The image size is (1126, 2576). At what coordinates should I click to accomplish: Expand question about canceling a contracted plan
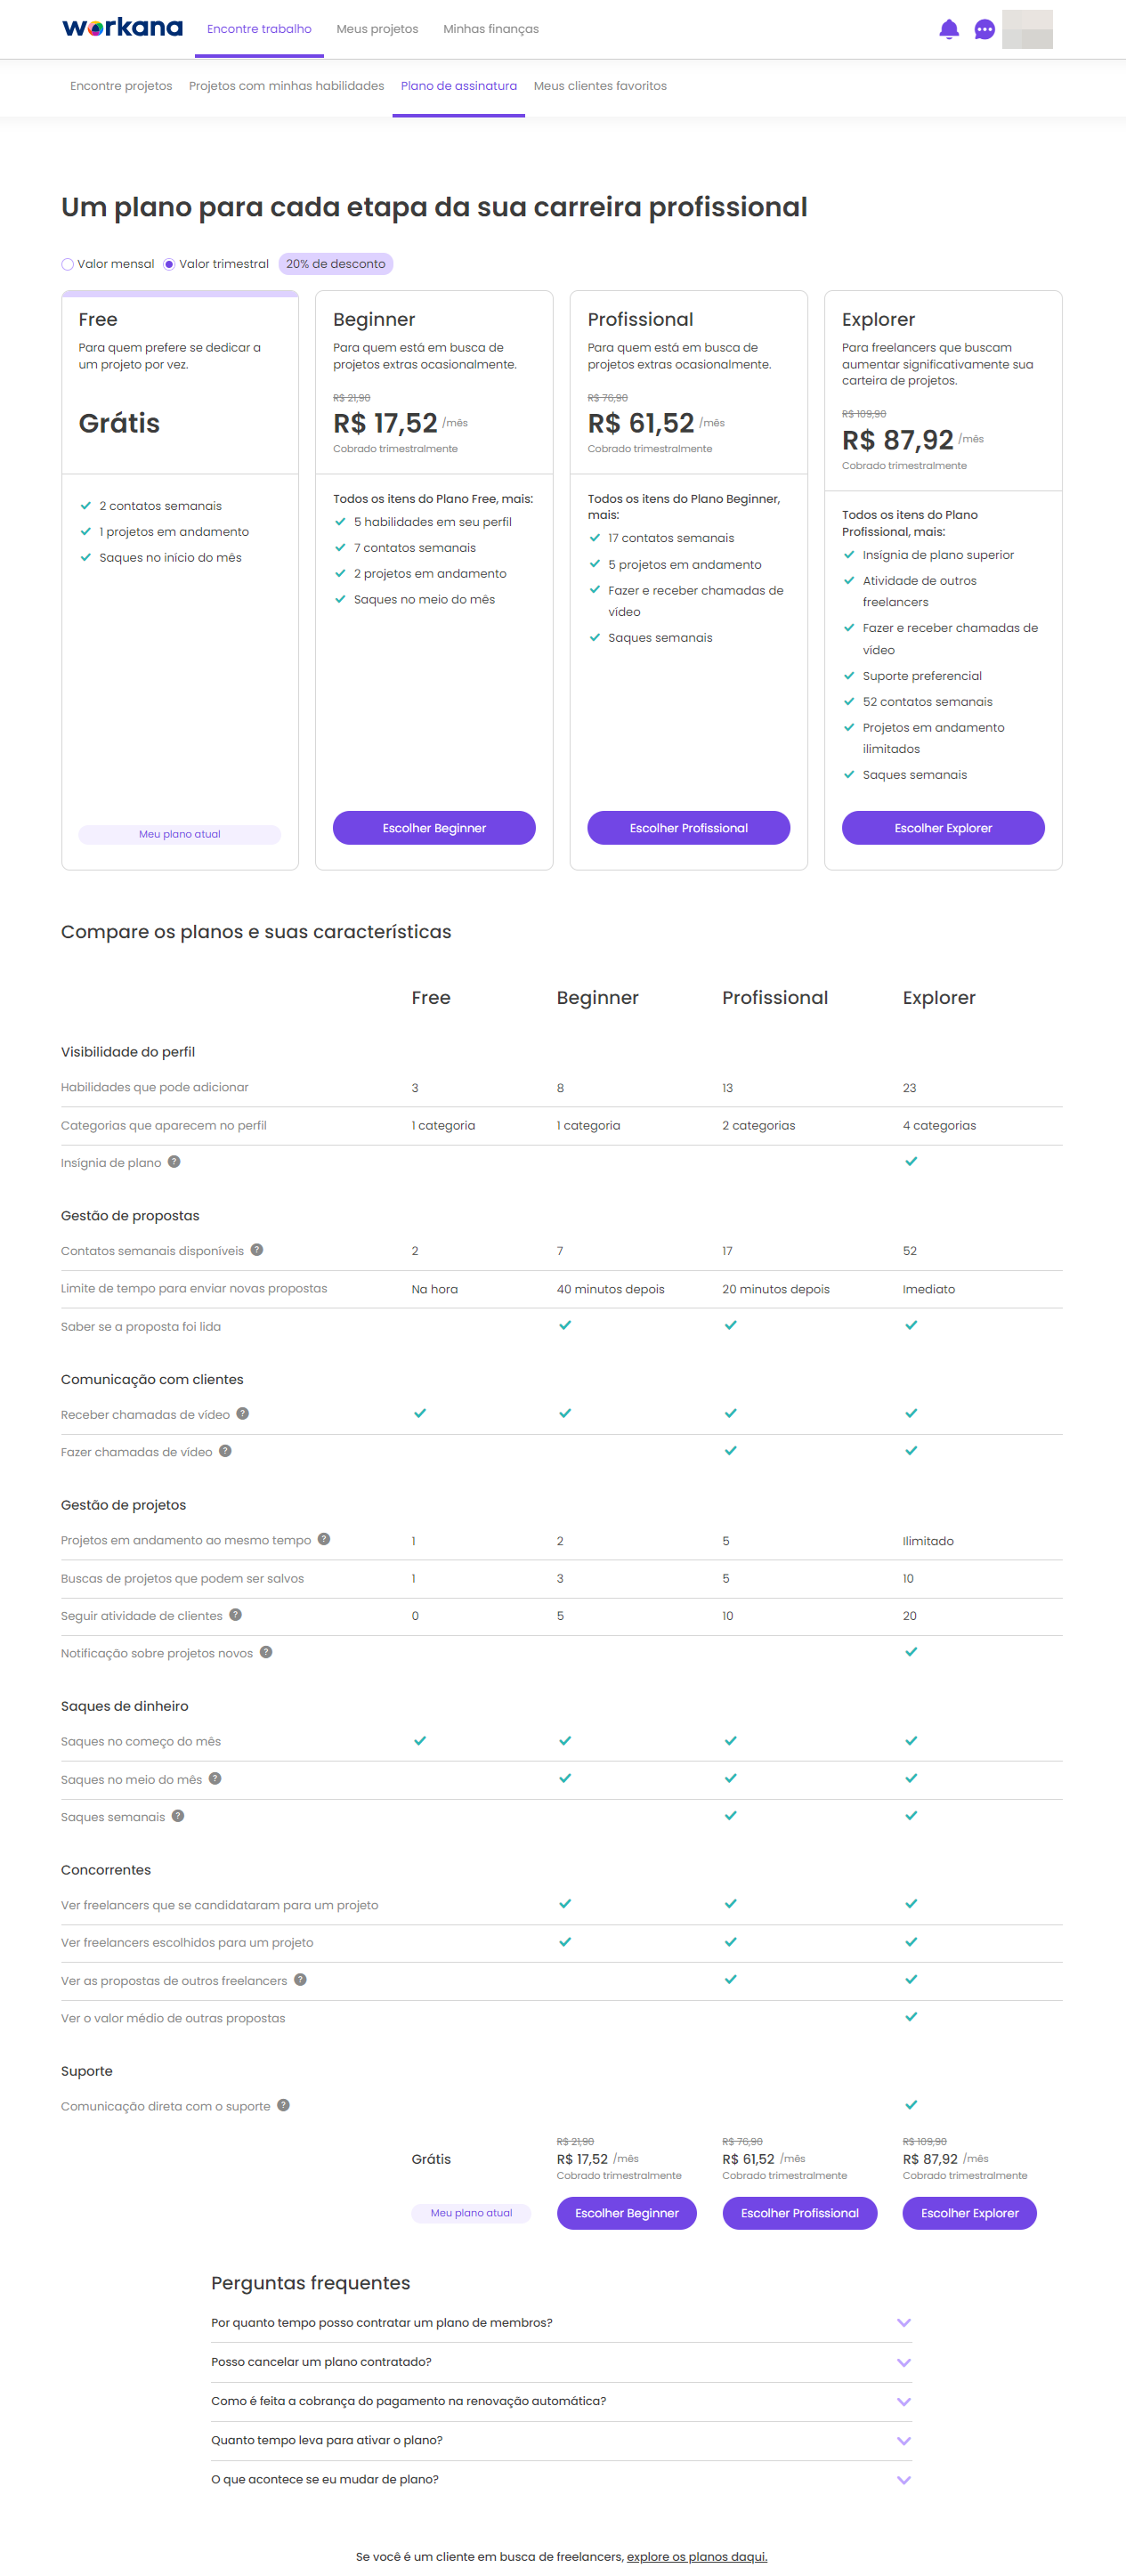[x=561, y=2361]
